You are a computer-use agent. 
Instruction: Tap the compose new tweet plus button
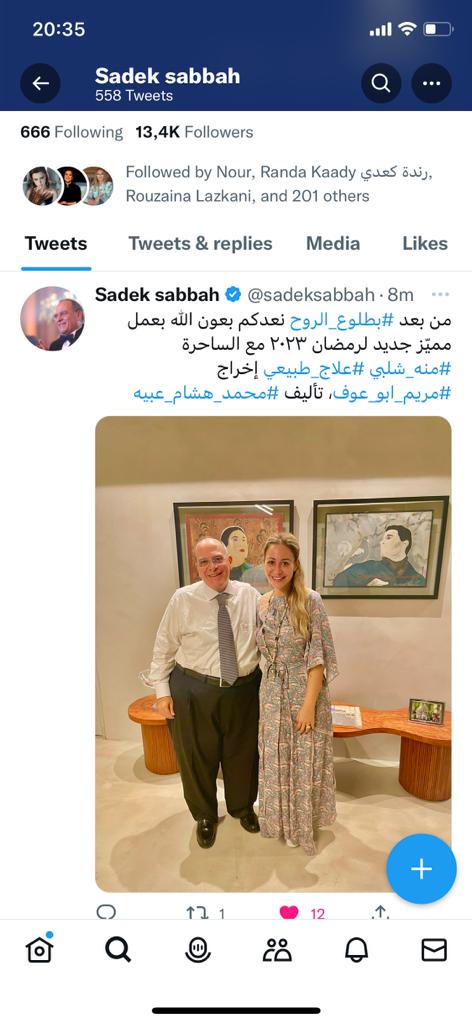[x=421, y=869]
